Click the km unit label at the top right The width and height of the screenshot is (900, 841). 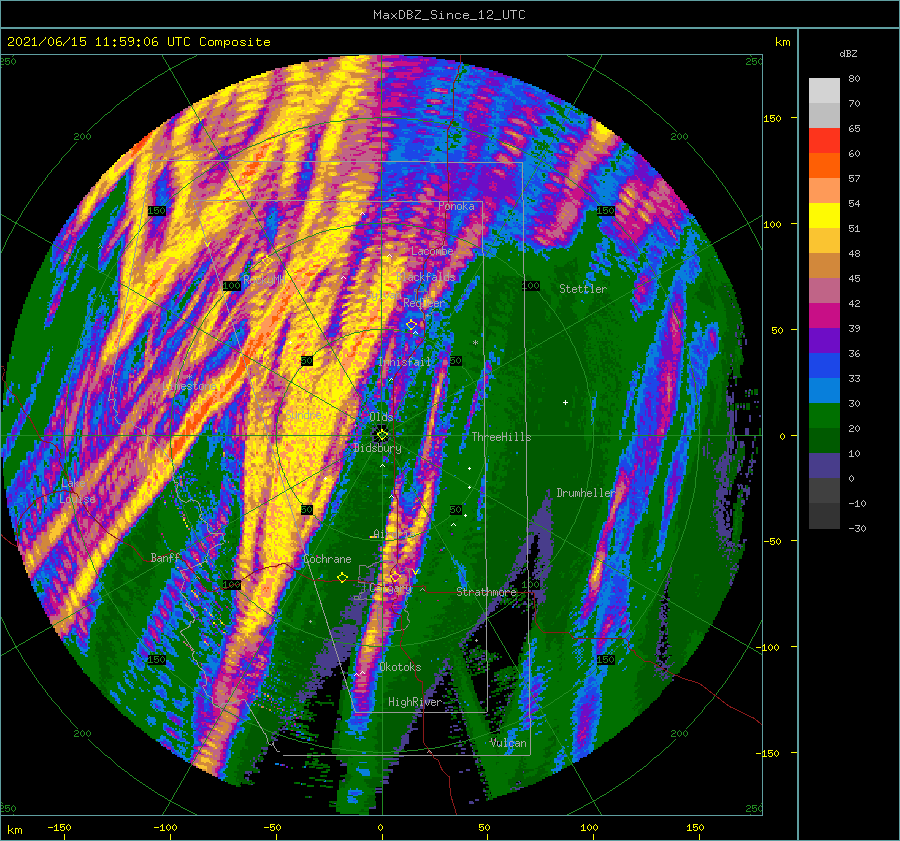[x=782, y=42]
